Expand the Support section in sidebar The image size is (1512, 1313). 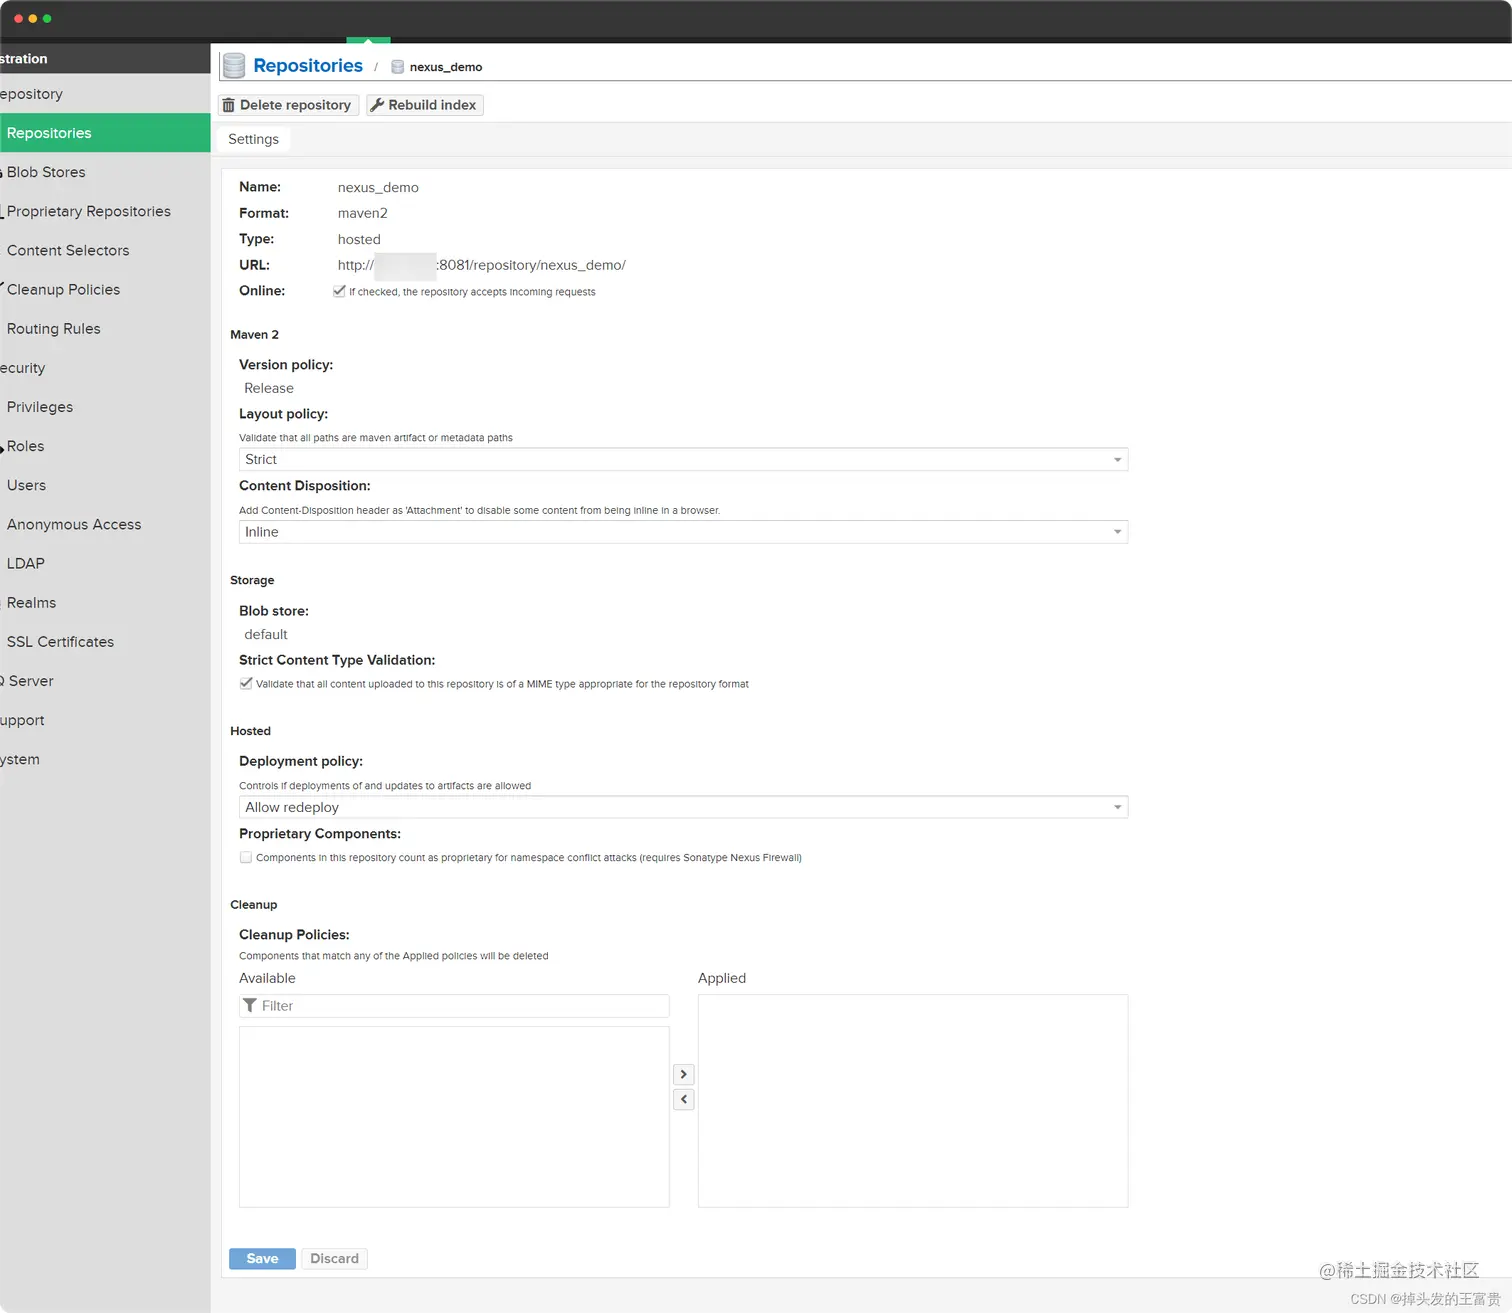105,720
